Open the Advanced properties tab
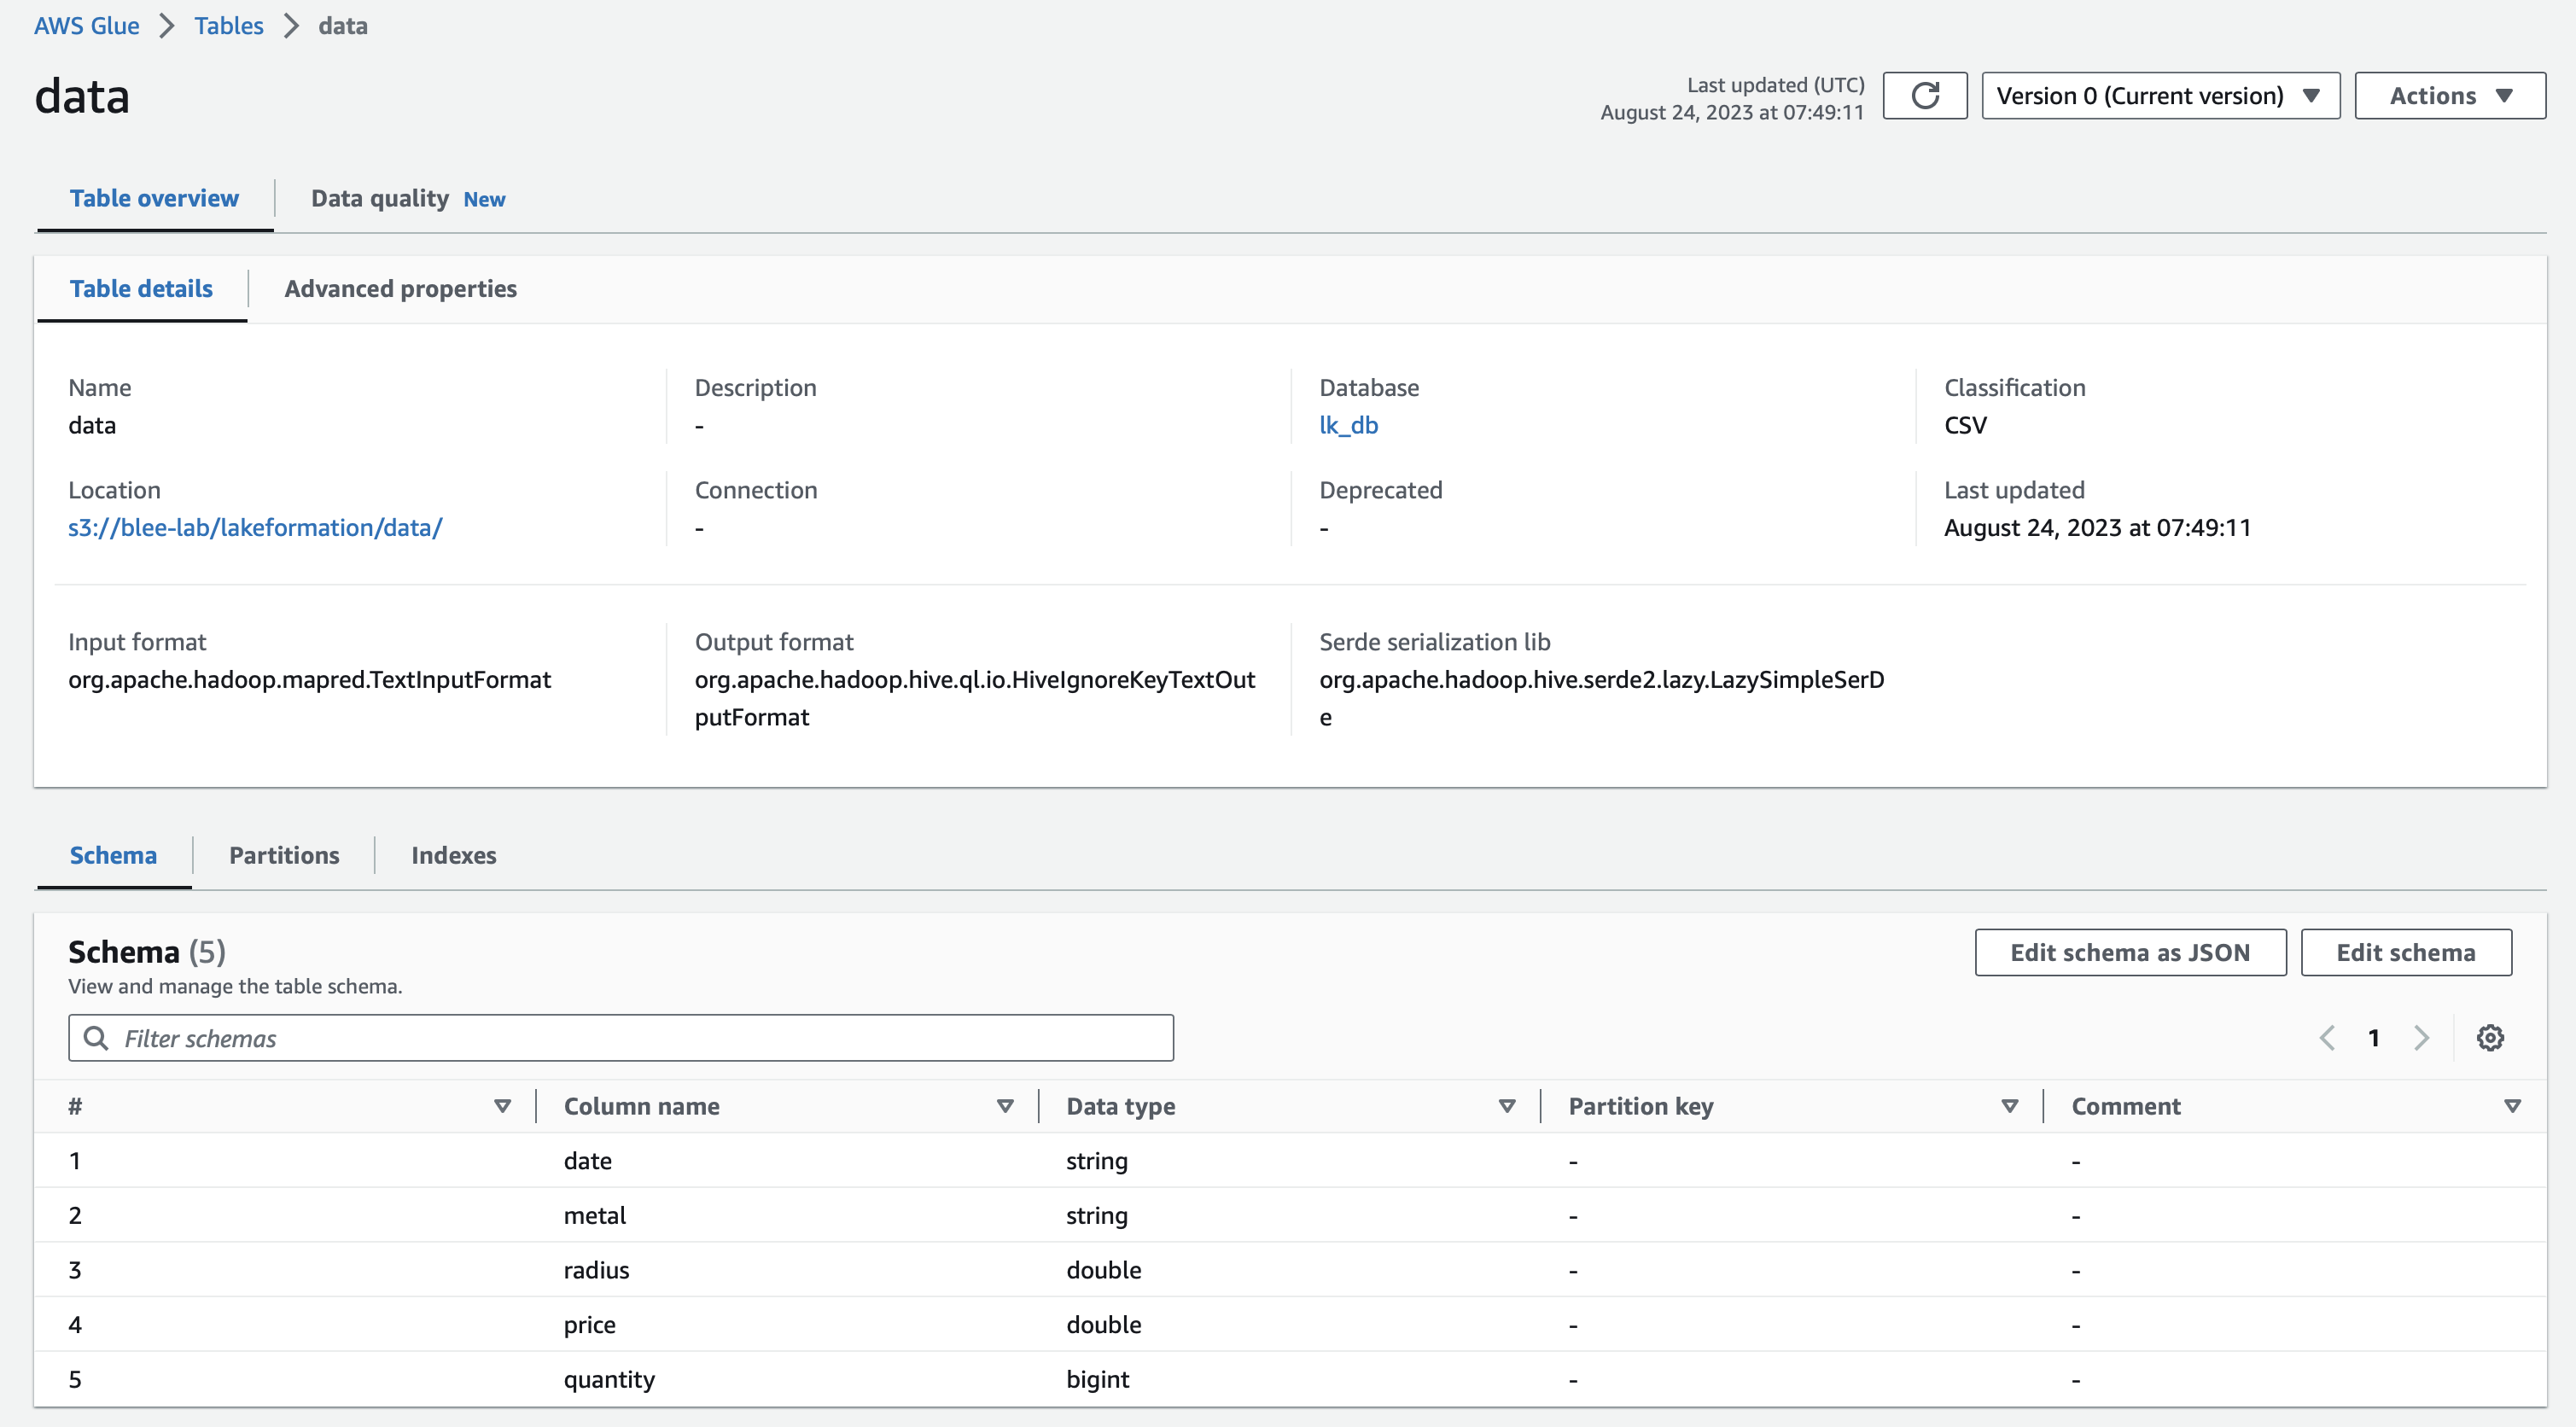The height and width of the screenshot is (1427, 2576). click(400, 289)
